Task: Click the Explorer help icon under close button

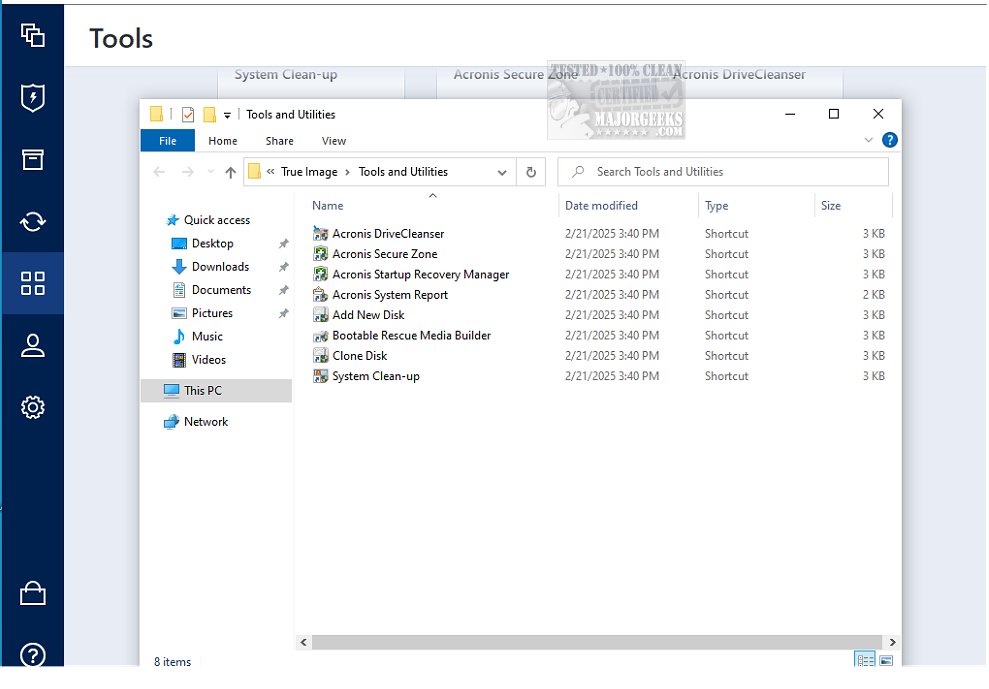Action: (889, 141)
